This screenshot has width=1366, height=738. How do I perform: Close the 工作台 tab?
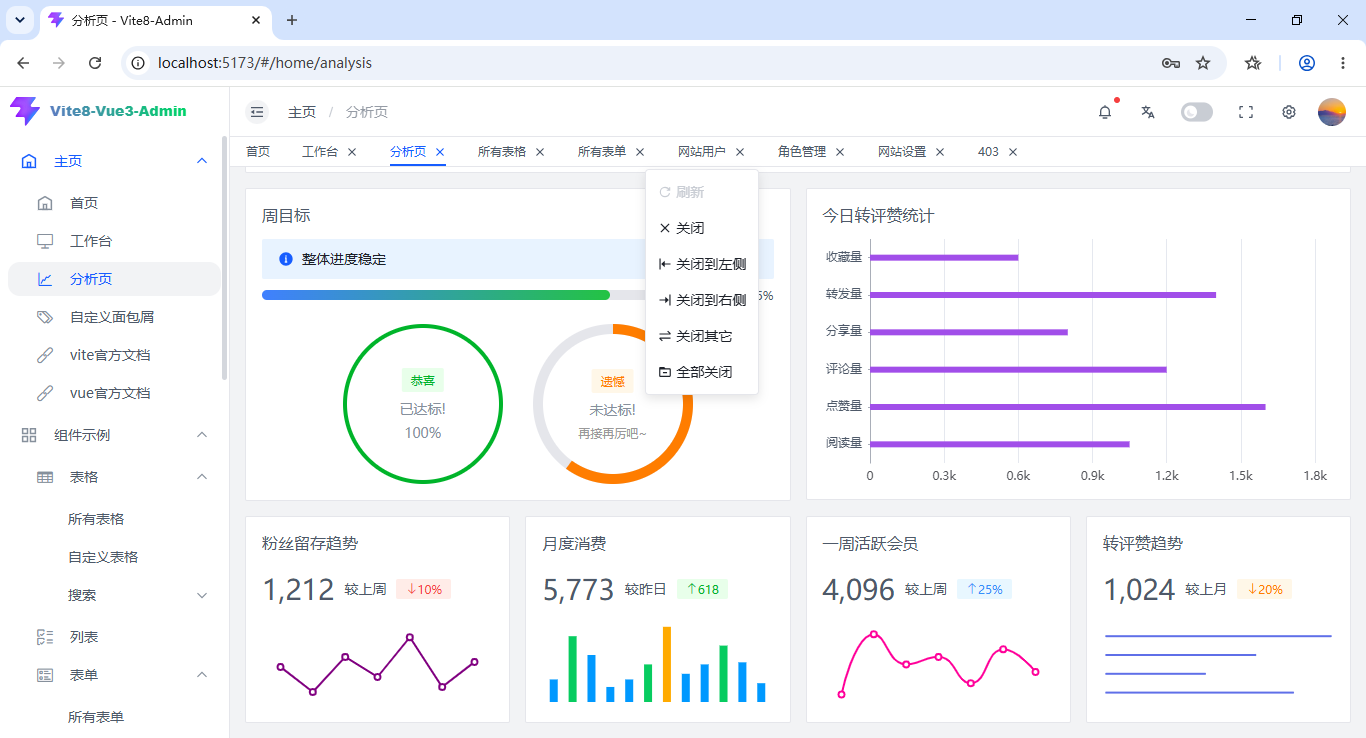(x=352, y=152)
